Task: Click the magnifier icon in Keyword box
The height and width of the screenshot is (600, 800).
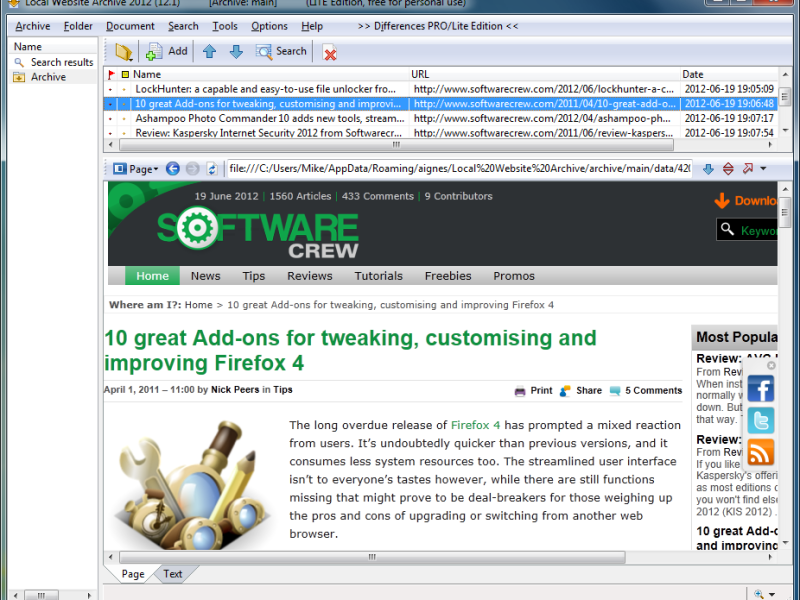Action: click(x=728, y=230)
